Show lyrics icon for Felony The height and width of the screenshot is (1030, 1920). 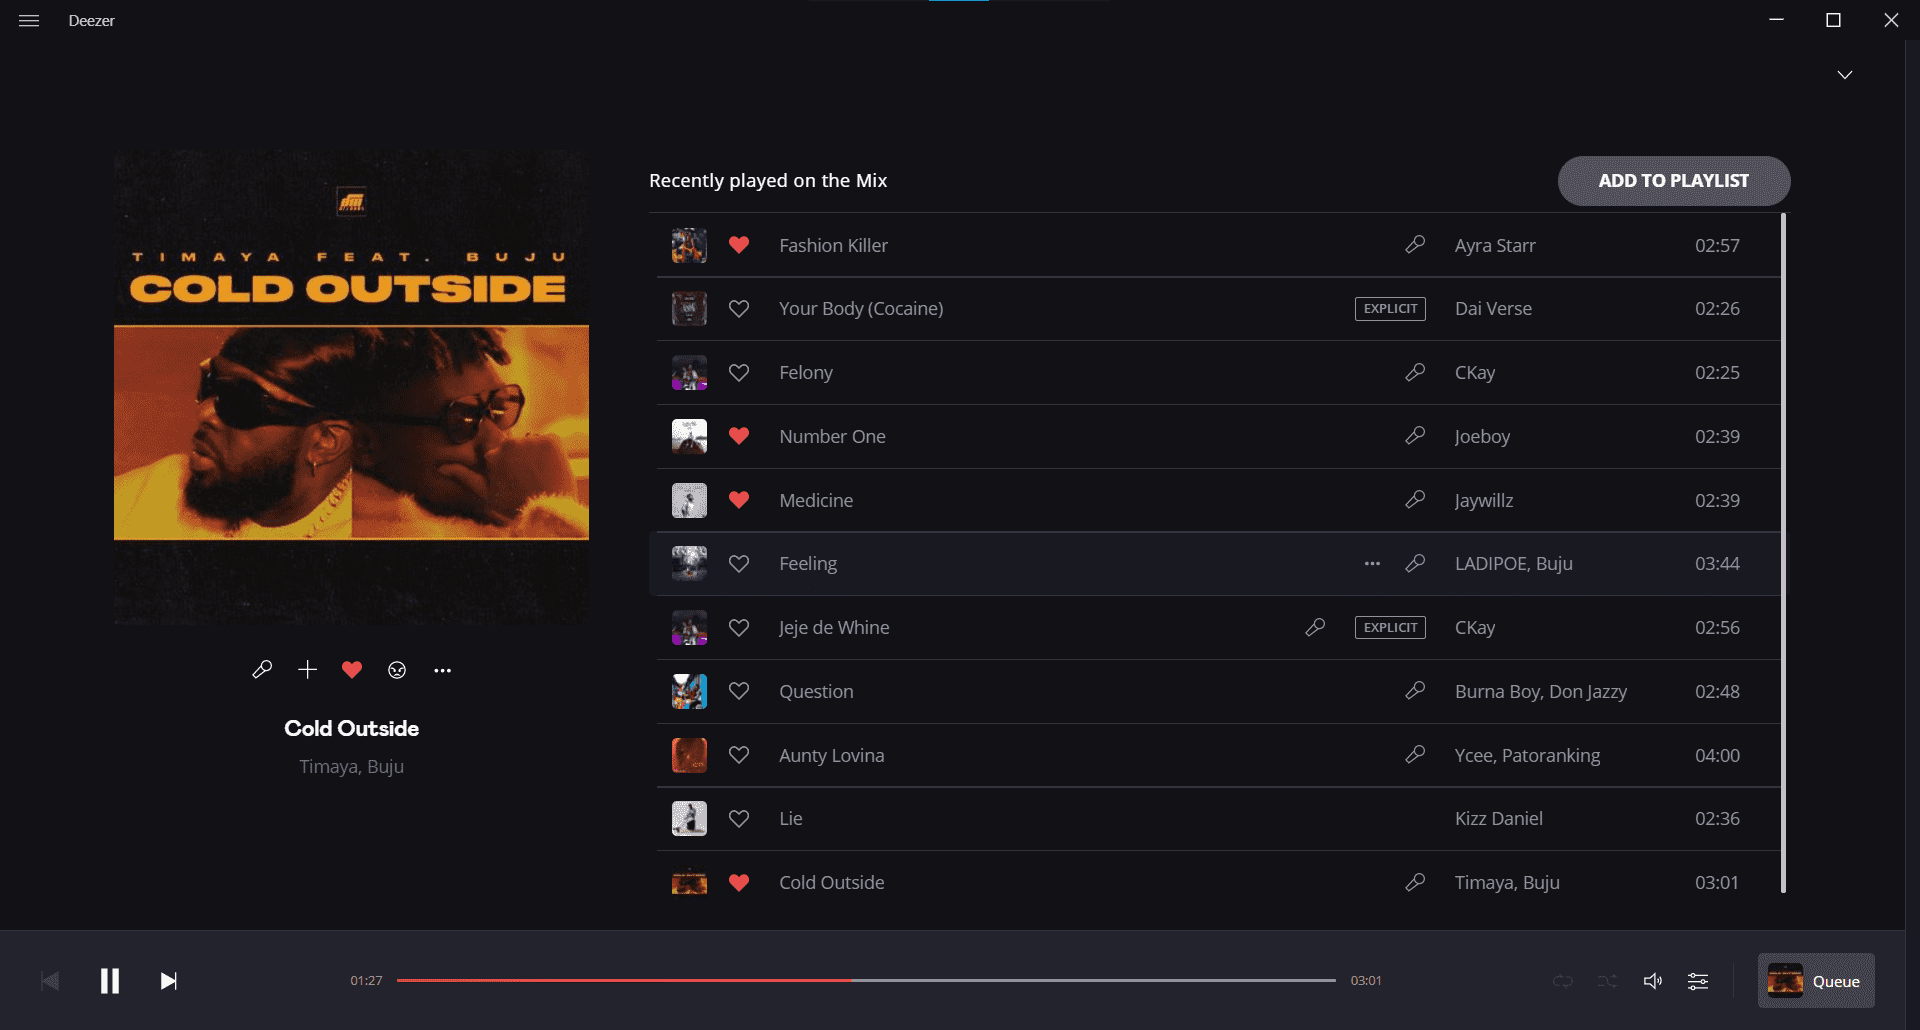(1415, 372)
